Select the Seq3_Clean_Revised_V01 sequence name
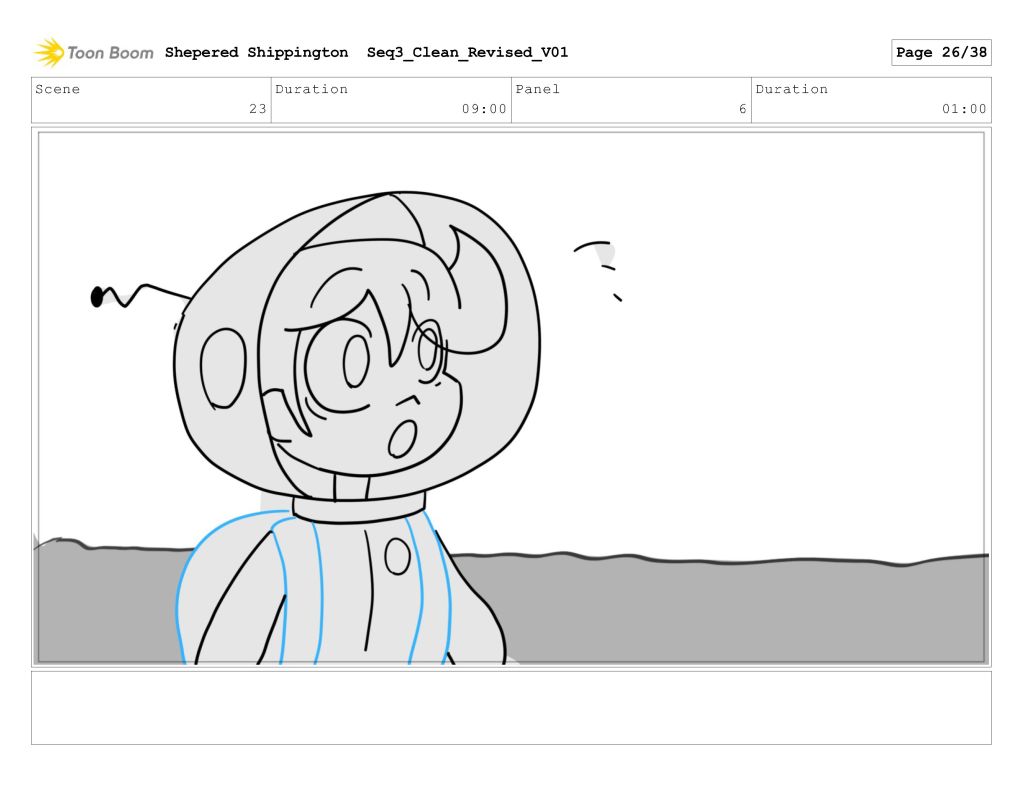This screenshot has width=1024, height=791. point(467,52)
